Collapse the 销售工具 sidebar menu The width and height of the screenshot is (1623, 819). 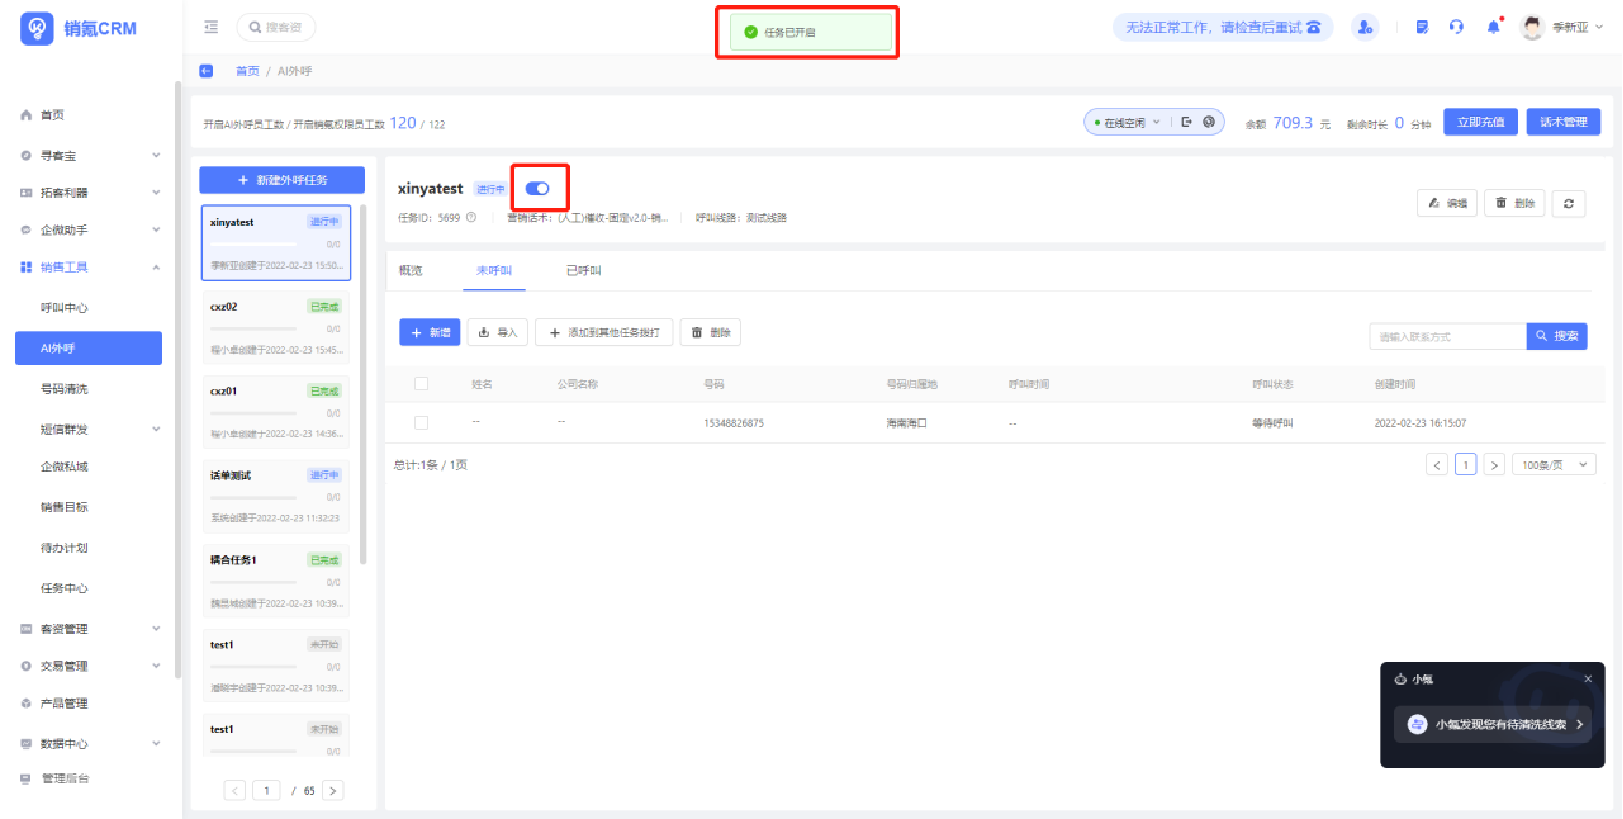point(156,267)
